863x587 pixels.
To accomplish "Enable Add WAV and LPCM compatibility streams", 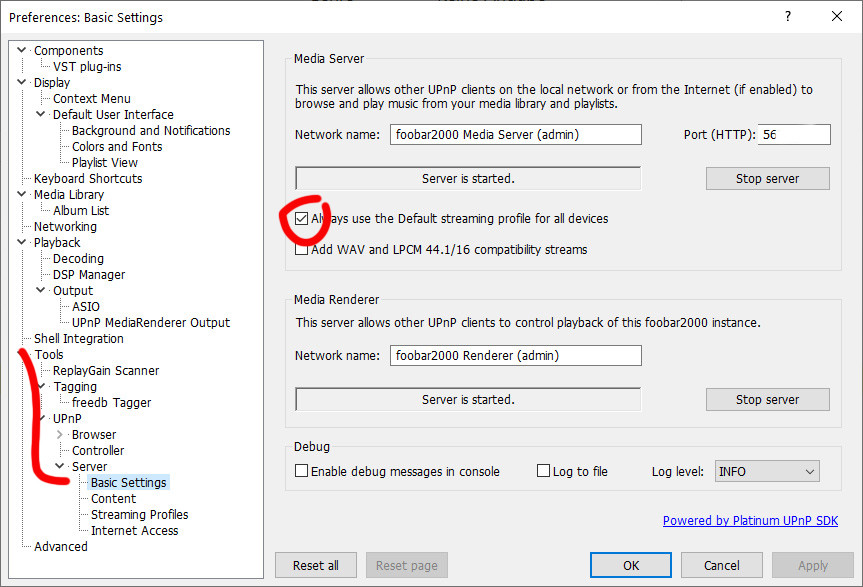I will point(302,250).
